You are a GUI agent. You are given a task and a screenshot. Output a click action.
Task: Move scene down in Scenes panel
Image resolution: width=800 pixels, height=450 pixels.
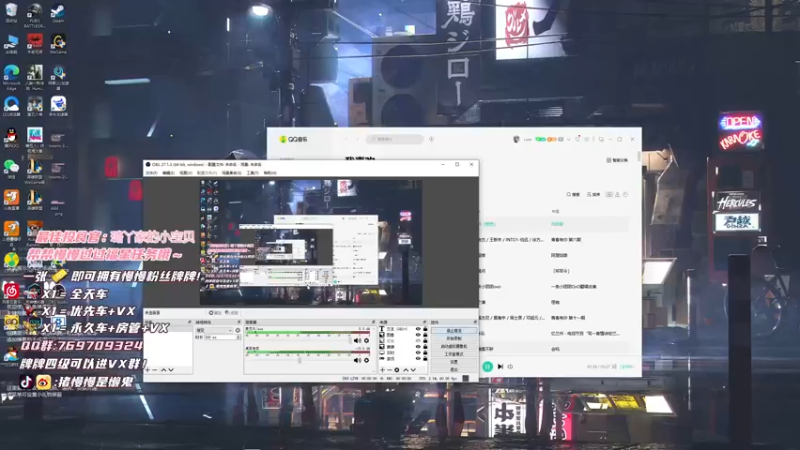pyautogui.click(x=171, y=370)
